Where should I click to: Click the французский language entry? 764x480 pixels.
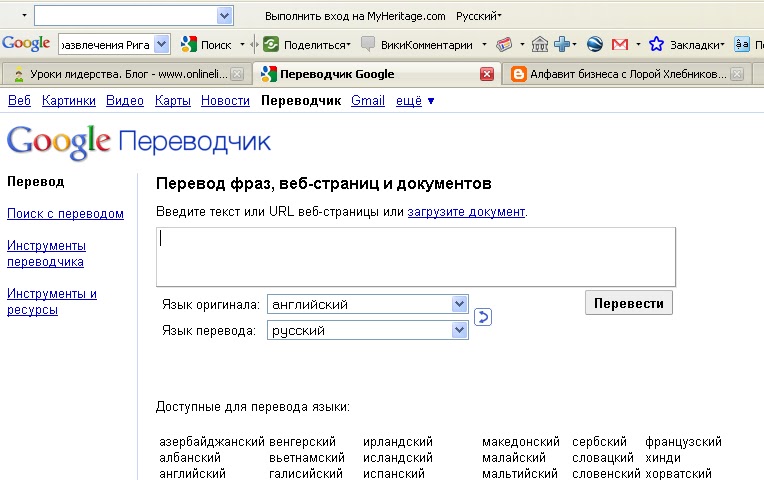(x=683, y=442)
